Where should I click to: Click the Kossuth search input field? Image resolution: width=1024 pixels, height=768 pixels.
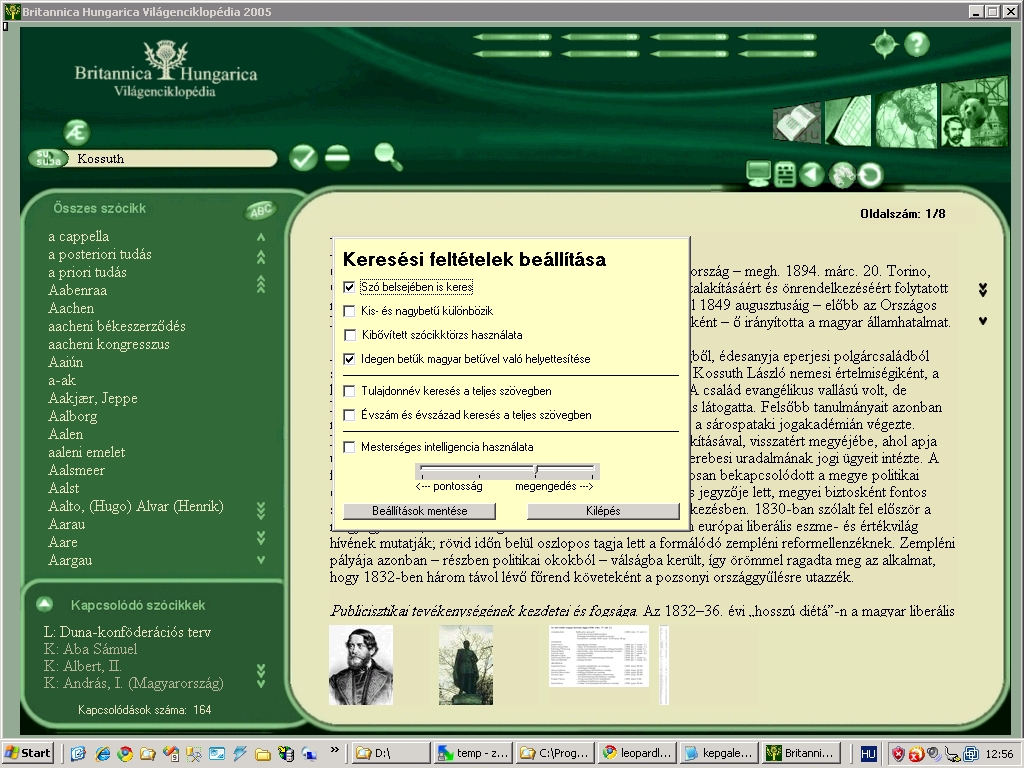(174, 158)
